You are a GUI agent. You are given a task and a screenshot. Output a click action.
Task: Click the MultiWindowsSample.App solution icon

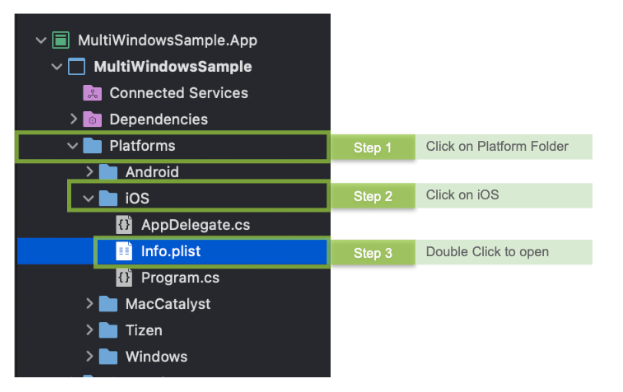click(x=61, y=40)
